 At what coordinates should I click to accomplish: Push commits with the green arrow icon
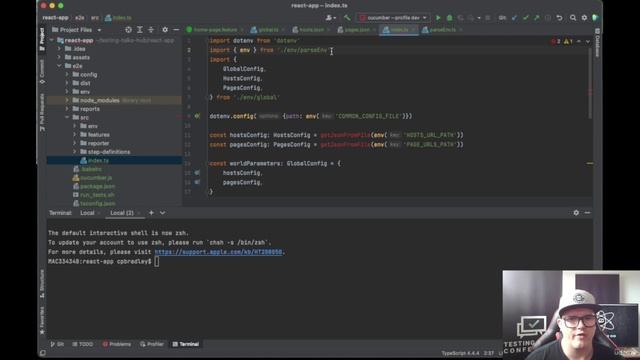[537, 18]
